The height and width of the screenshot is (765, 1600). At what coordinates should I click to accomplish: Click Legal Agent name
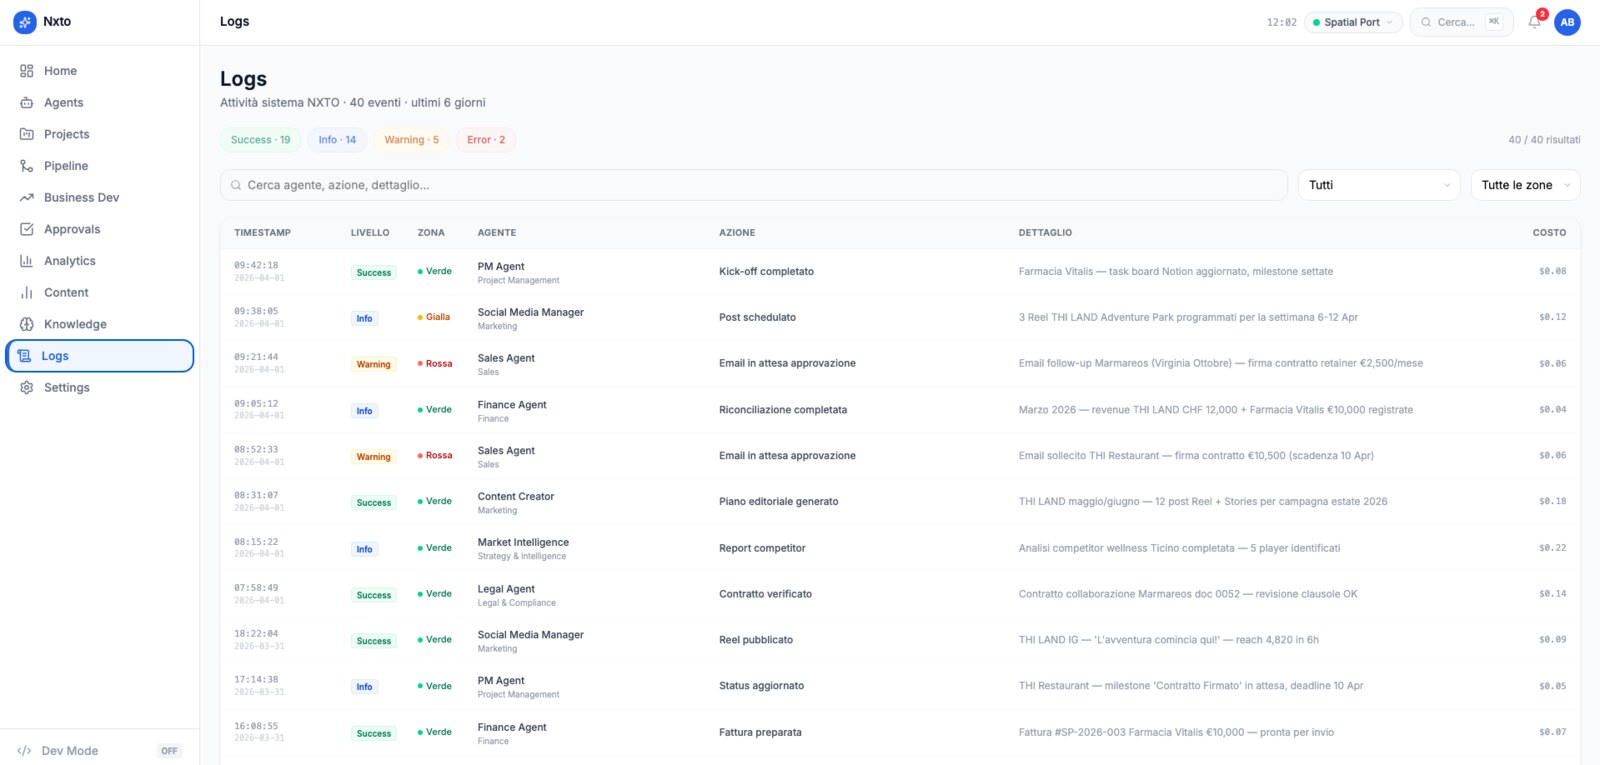coord(506,589)
